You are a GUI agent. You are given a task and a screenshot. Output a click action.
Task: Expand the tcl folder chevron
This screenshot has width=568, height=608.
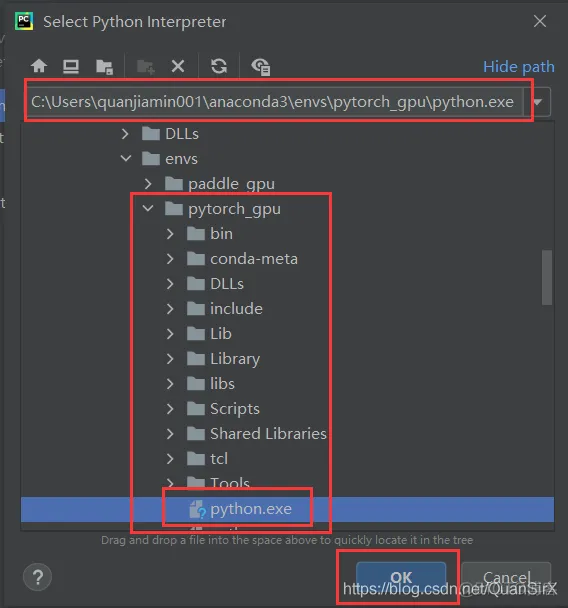coord(170,459)
